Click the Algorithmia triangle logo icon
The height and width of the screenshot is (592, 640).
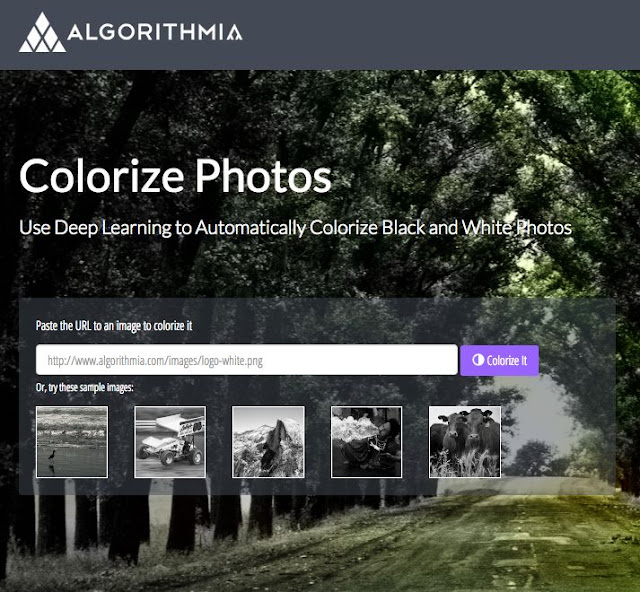coord(42,32)
